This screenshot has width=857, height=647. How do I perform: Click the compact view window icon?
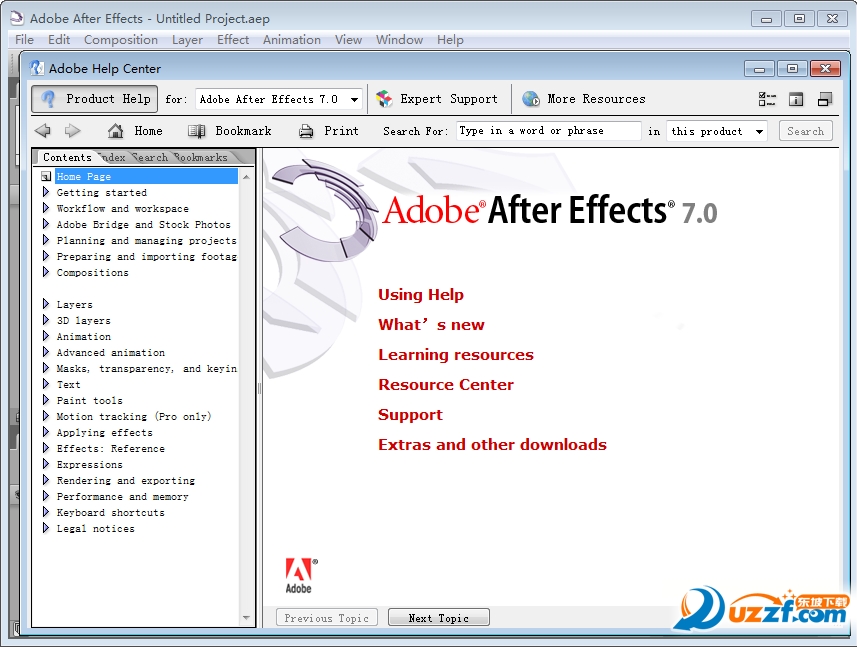click(825, 99)
